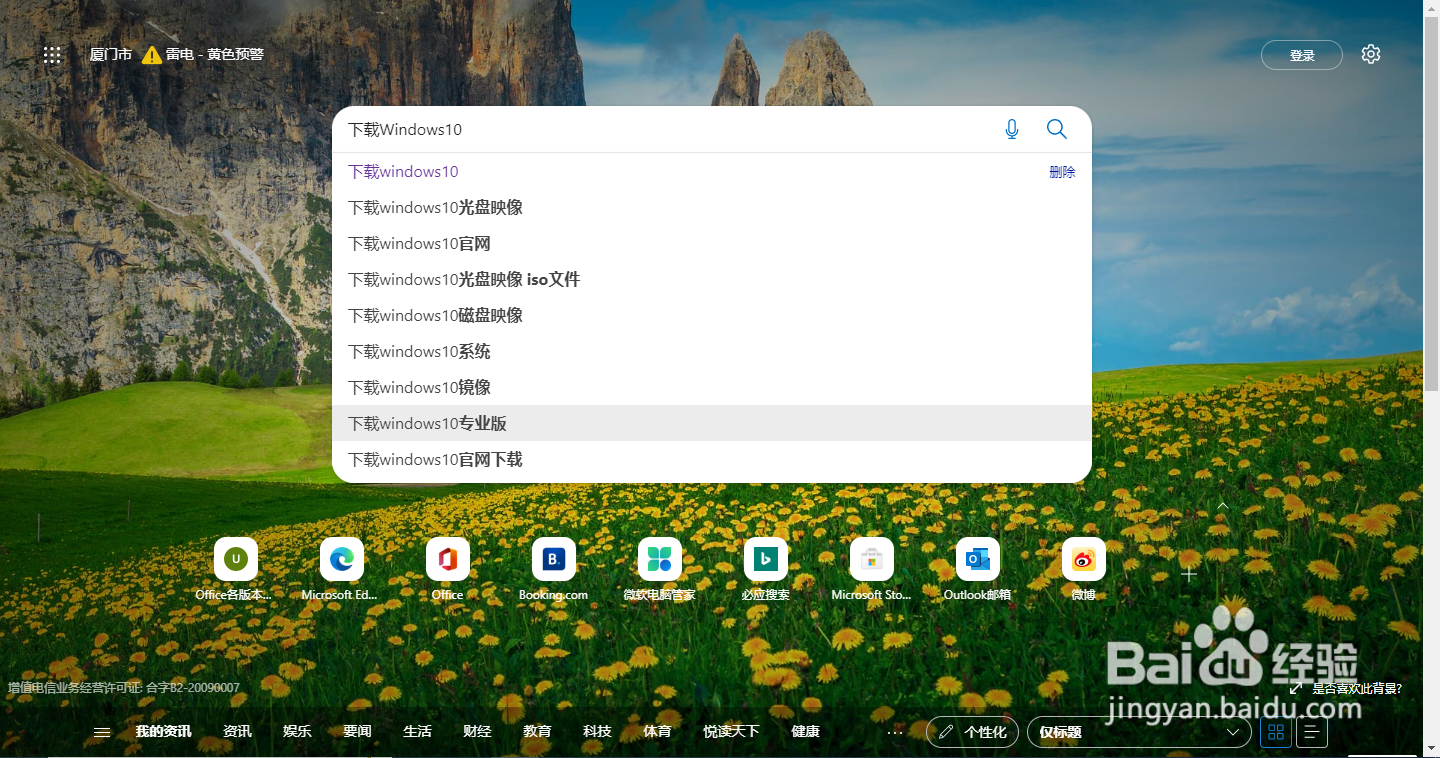
Task: Switch to 体育 tab
Action: click(x=657, y=732)
